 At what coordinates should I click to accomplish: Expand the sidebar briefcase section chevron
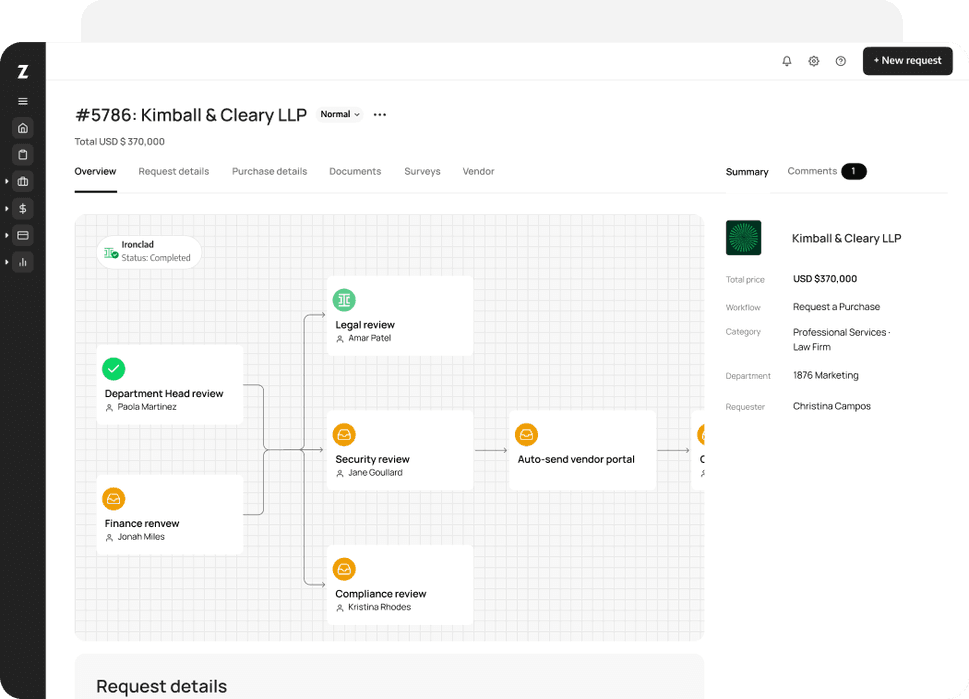[x=9, y=182]
